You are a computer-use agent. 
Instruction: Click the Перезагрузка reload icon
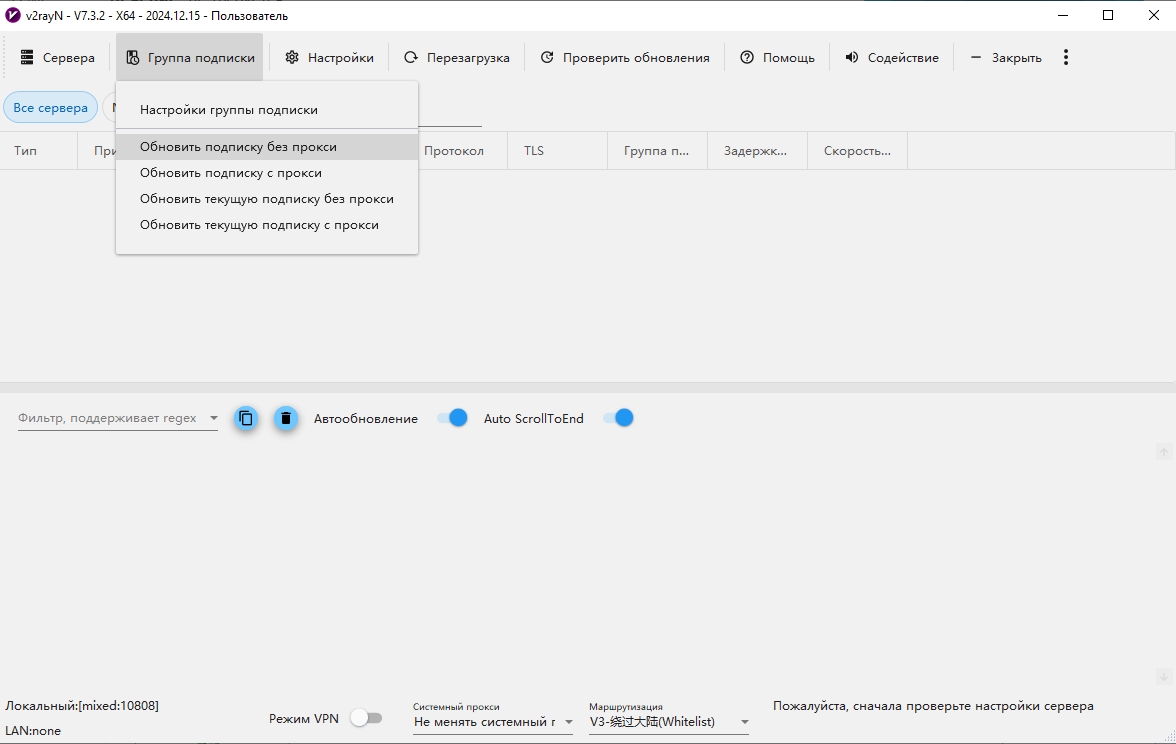pos(411,58)
